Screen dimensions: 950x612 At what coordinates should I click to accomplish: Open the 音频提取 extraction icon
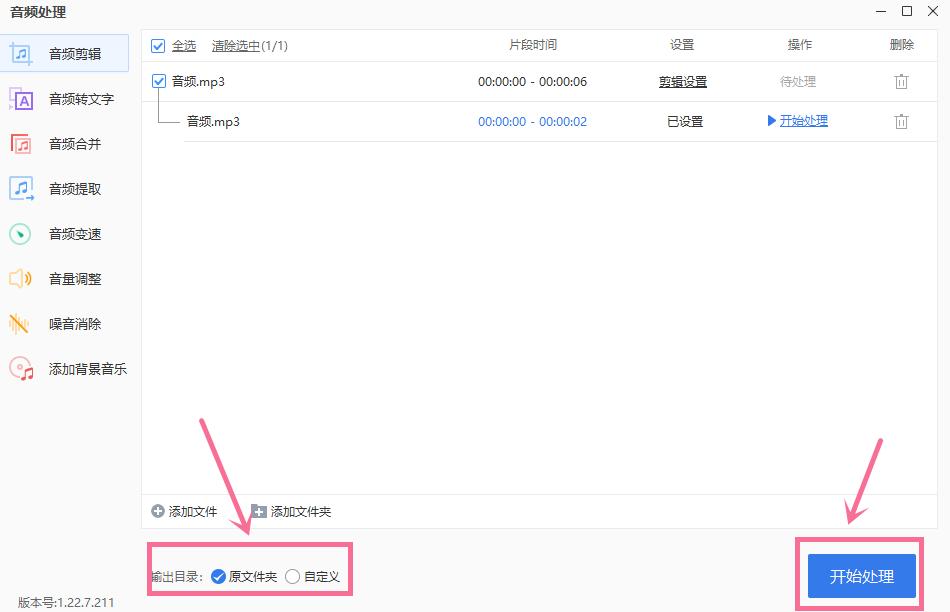(x=21, y=189)
